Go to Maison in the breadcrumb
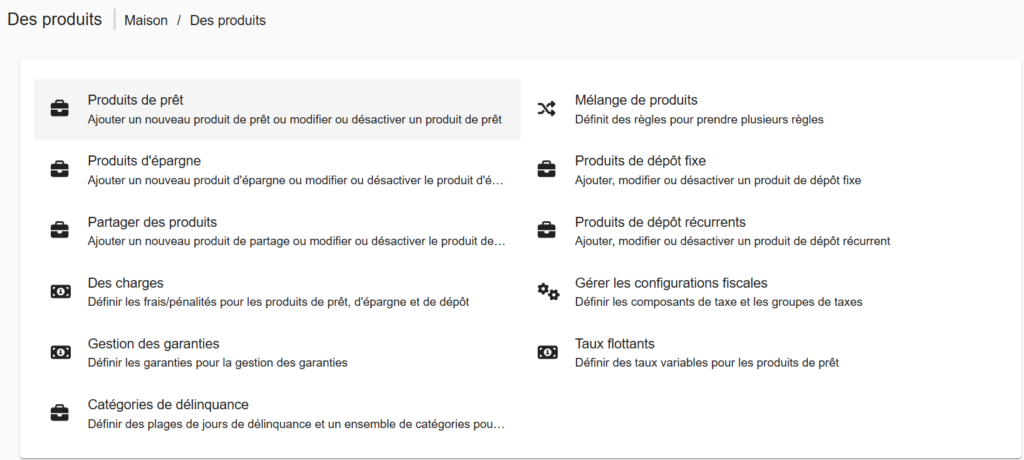 [x=146, y=20]
